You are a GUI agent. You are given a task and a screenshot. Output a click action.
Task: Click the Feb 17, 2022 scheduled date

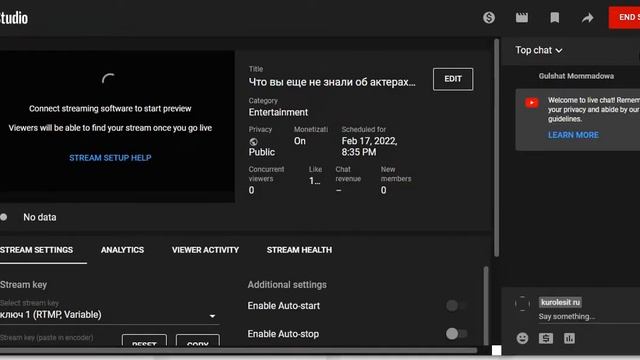click(x=369, y=147)
